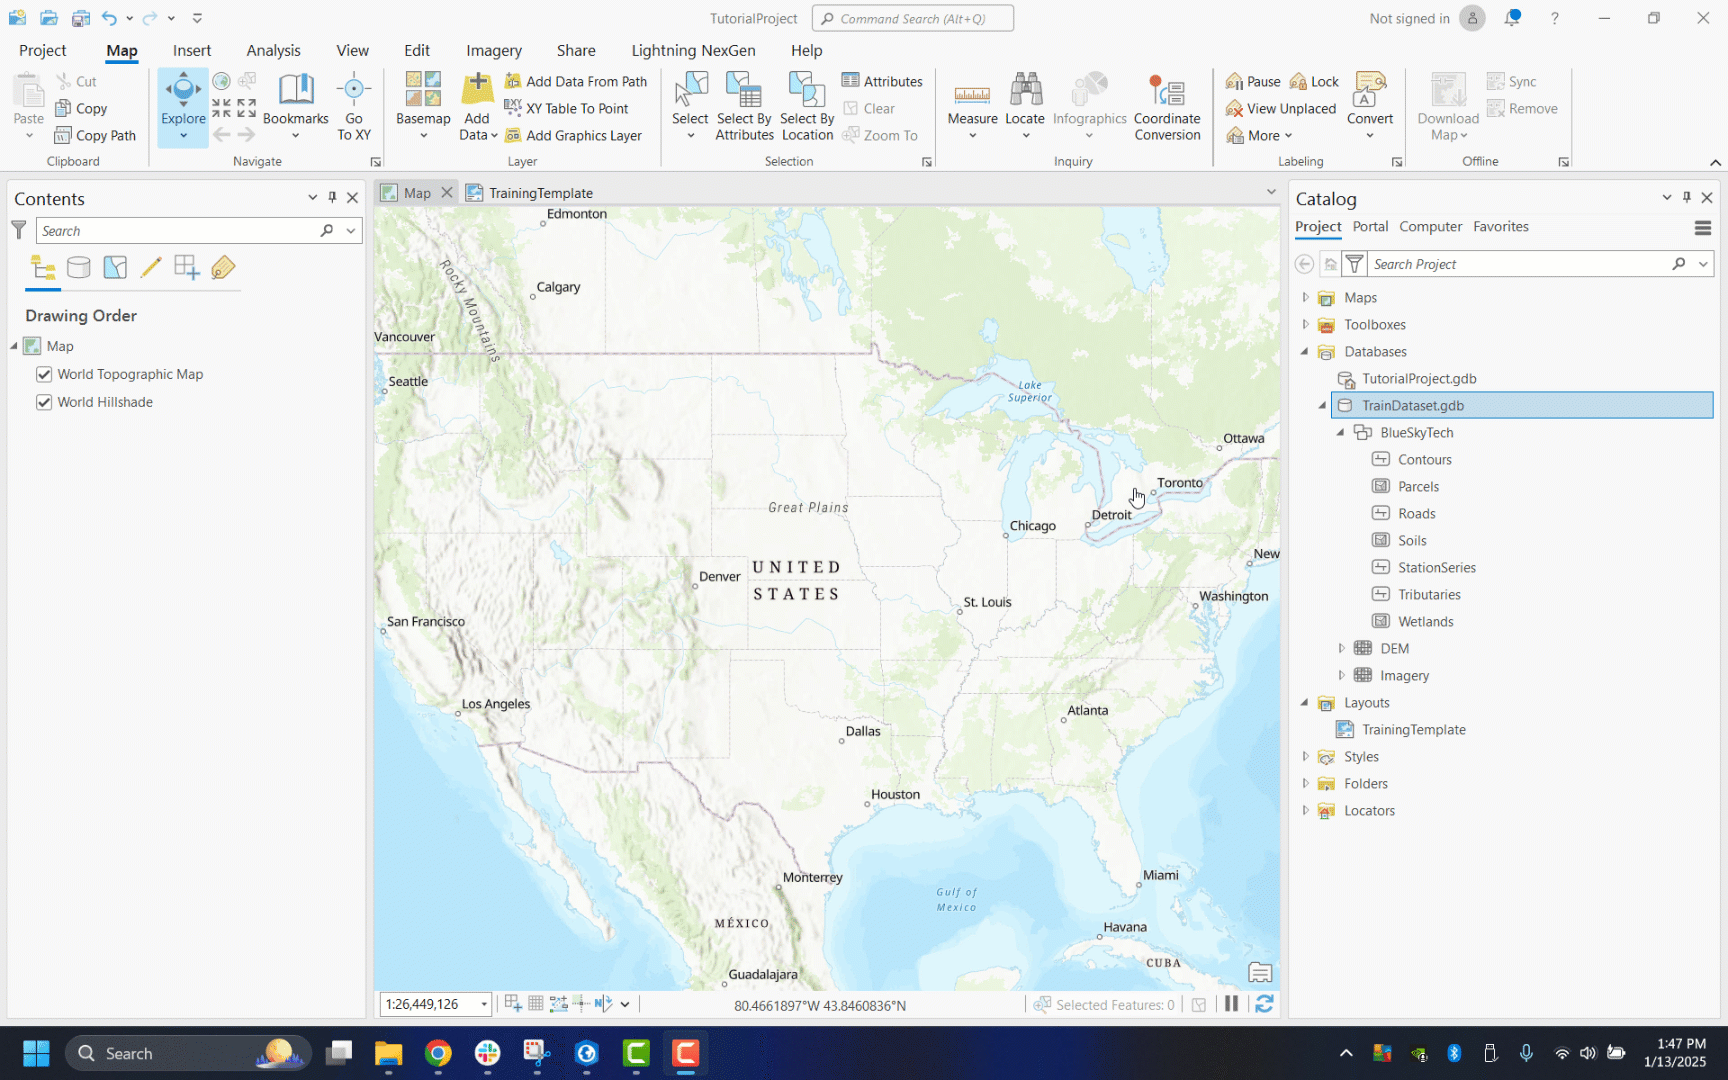Click the Go To XY icon
This screenshot has width=1728, height=1080.
click(353, 95)
